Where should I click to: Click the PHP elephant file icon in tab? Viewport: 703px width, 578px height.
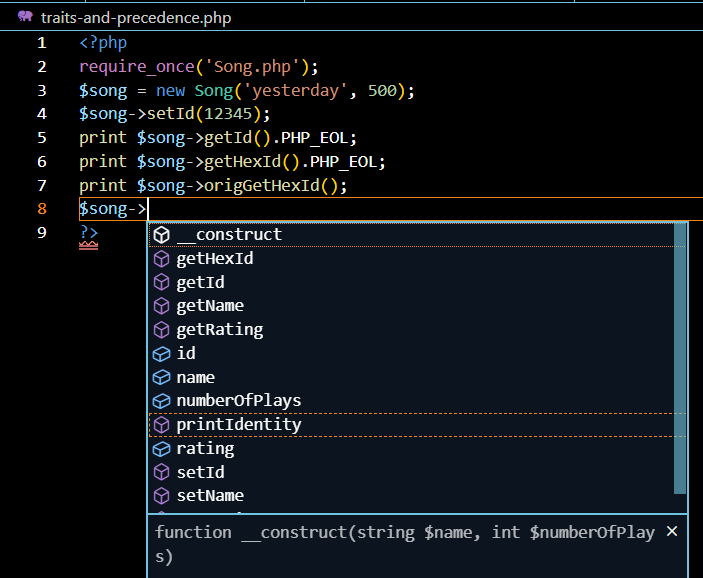click(x=25, y=17)
